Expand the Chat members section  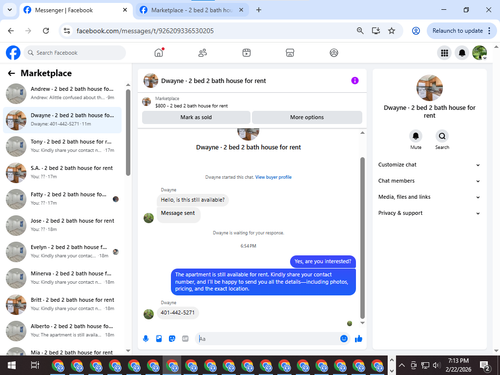(429, 181)
